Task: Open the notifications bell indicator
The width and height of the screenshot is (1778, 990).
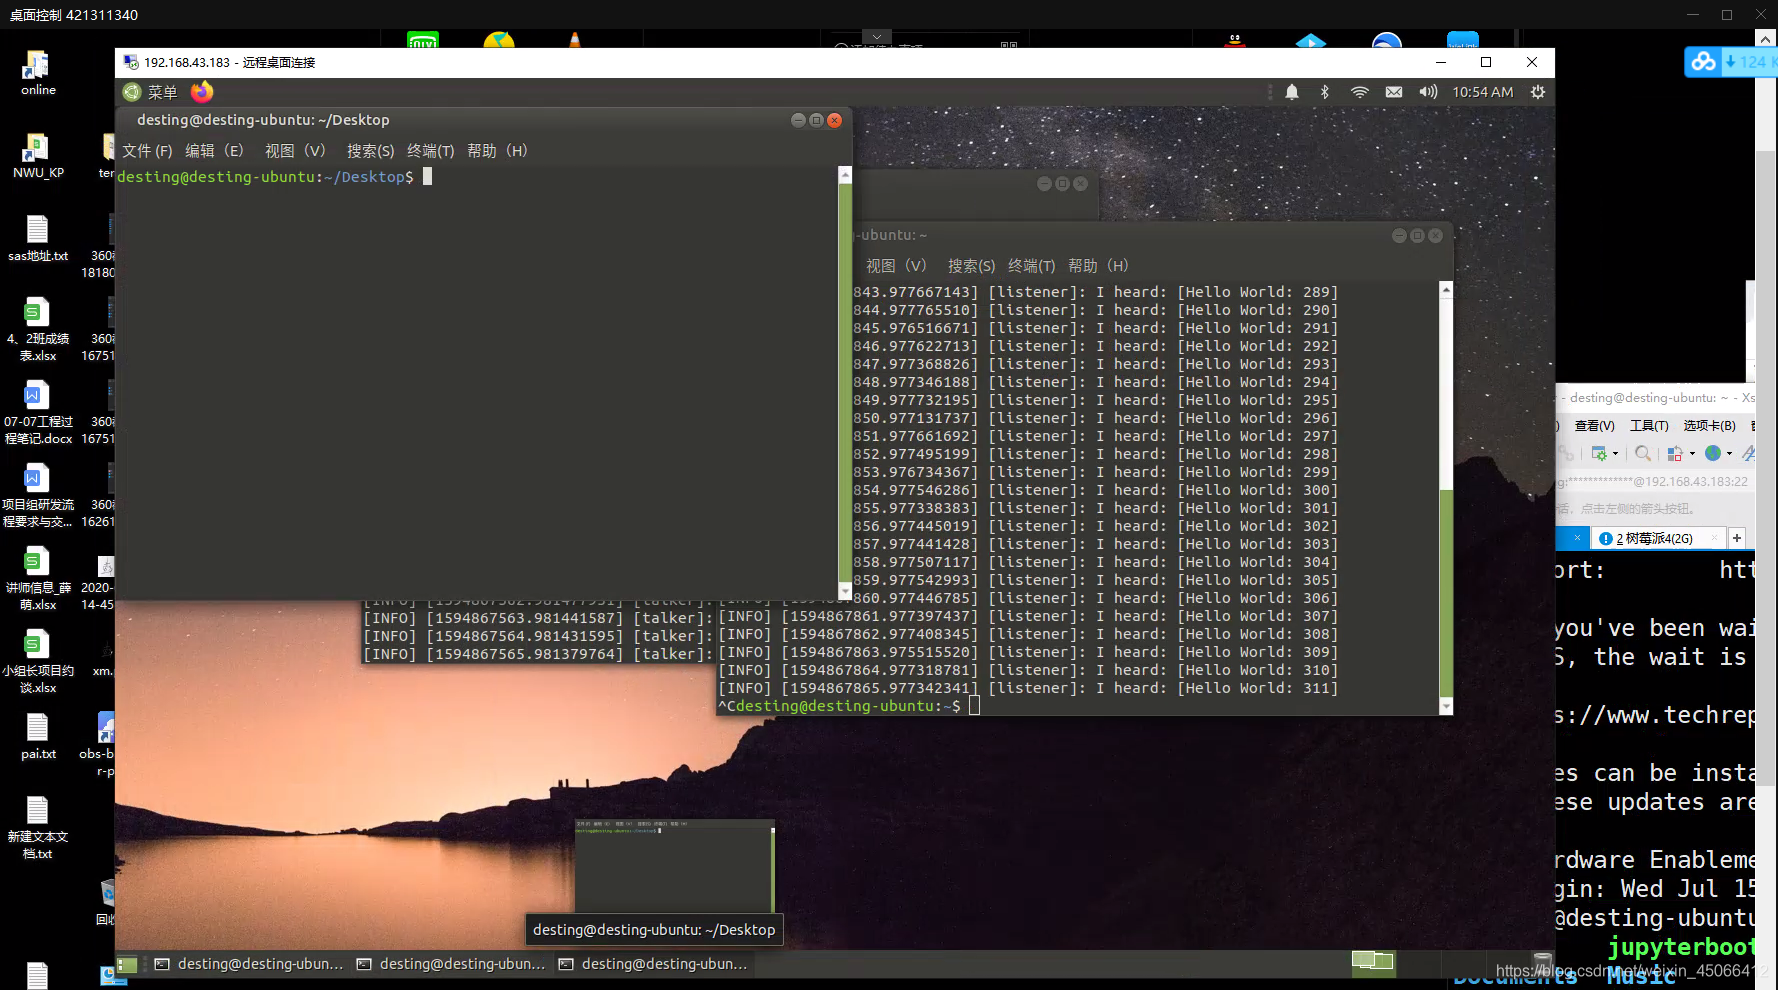Action: point(1292,92)
